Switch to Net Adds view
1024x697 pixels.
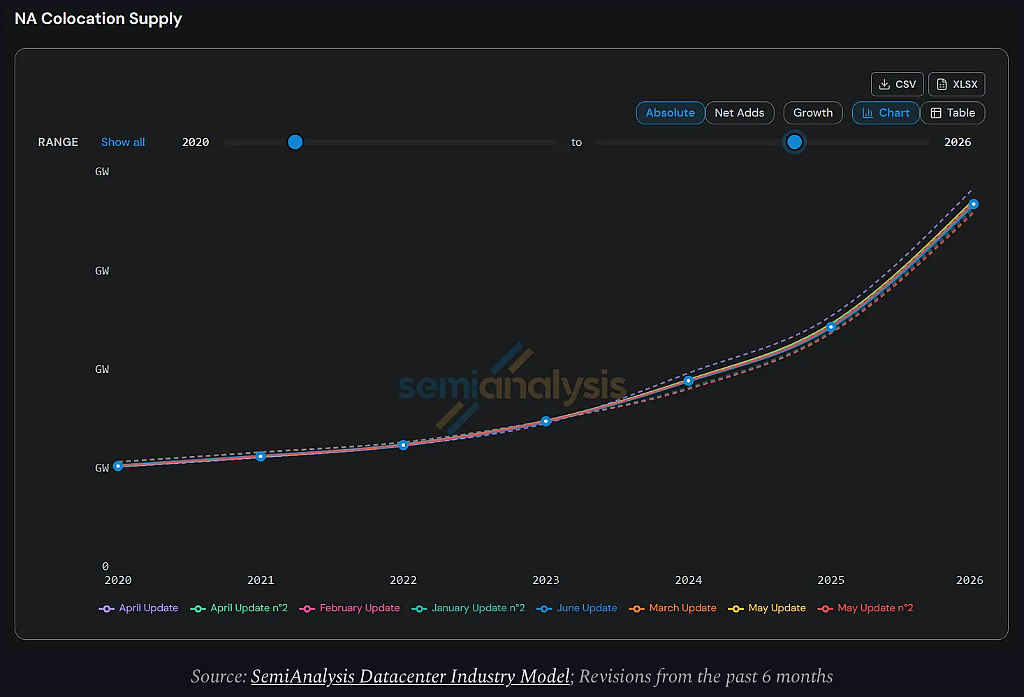click(739, 113)
